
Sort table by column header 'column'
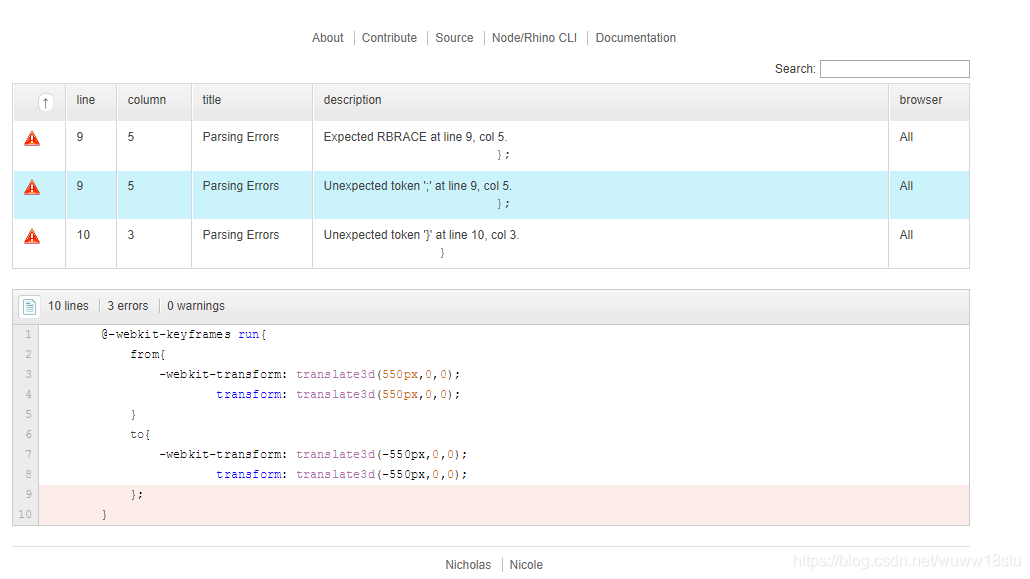coord(146,100)
